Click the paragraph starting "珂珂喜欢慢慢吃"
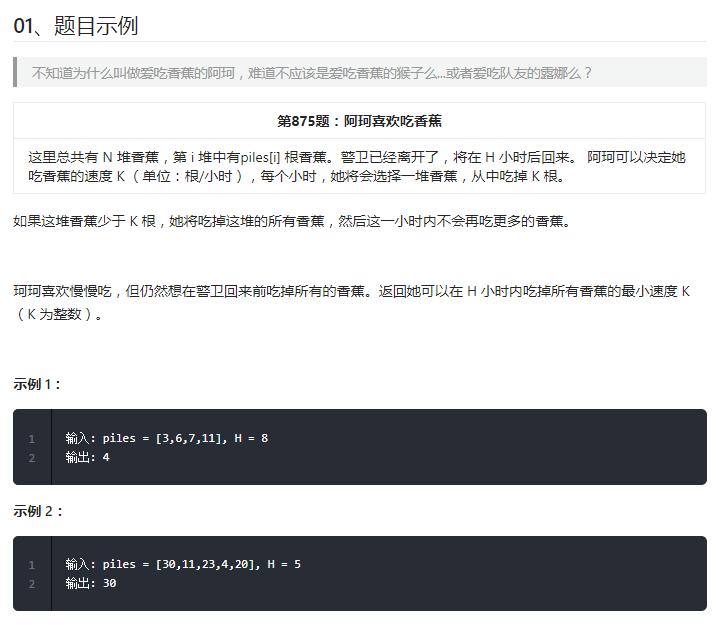This screenshot has width=716, height=625. (352, 303)
